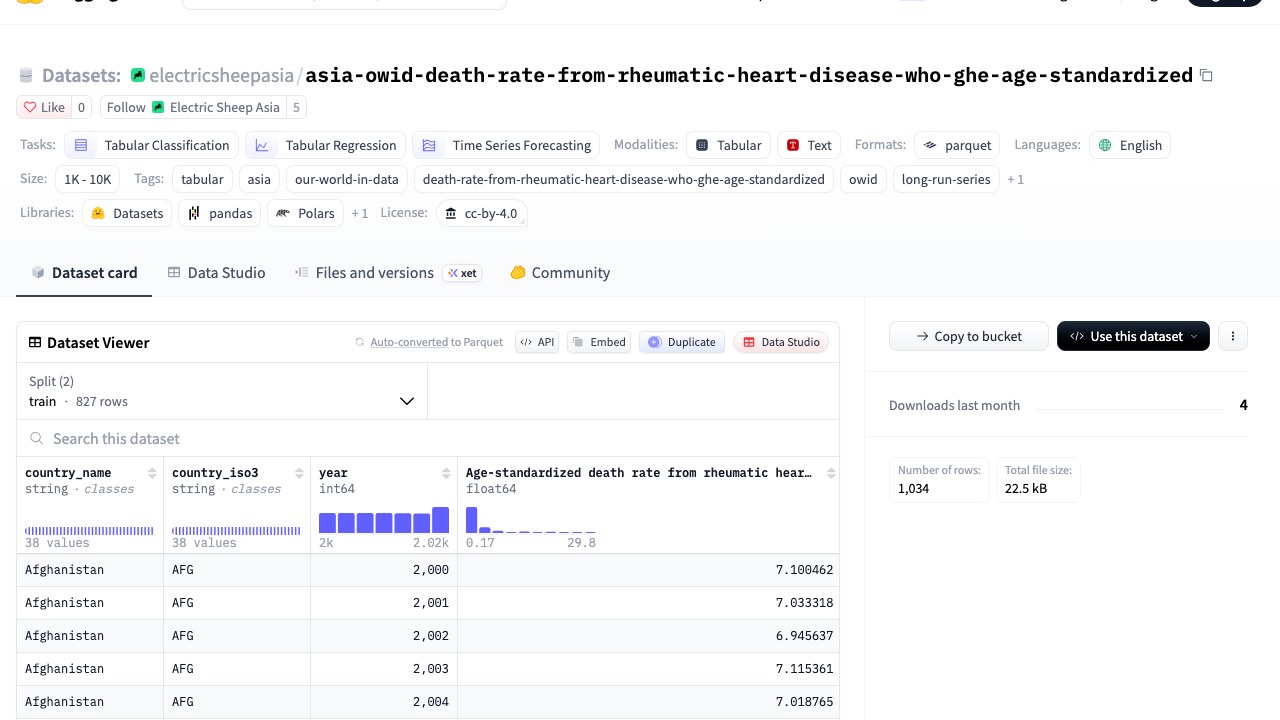Open Data Studio from the viewer toolbar

pos(780,342)
